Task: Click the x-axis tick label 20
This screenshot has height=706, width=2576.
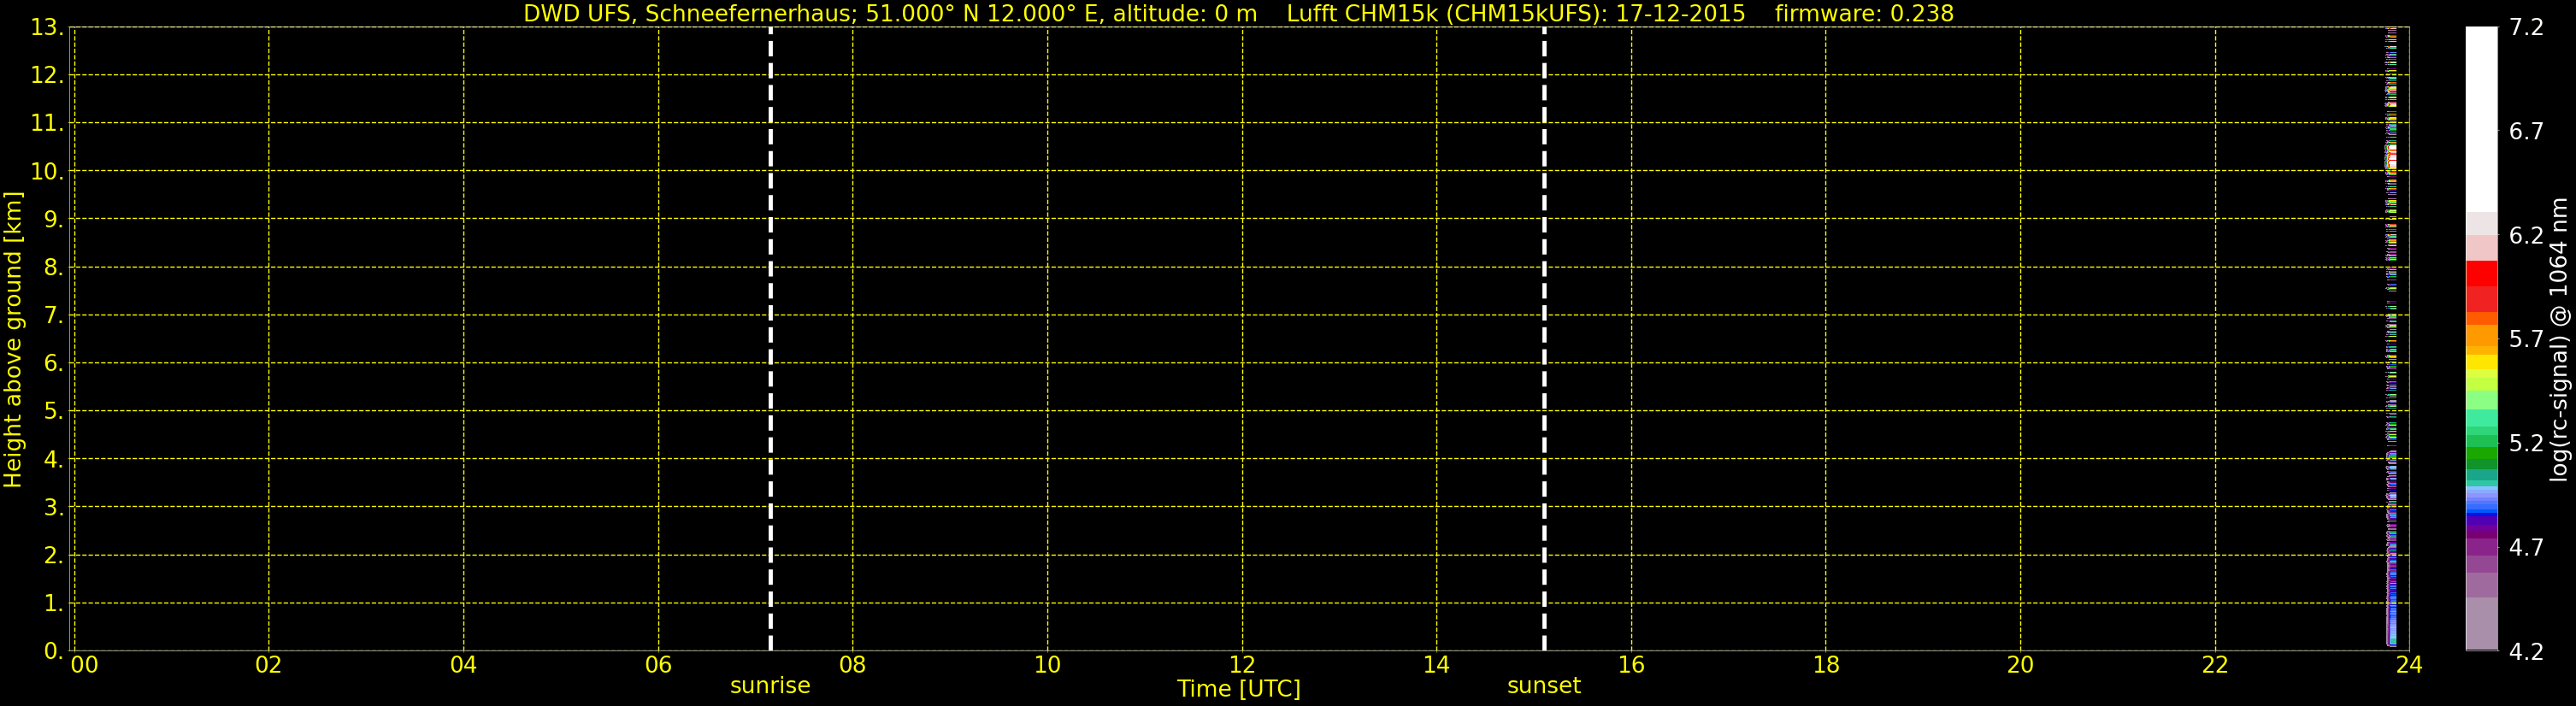Action: (2020, 665)
